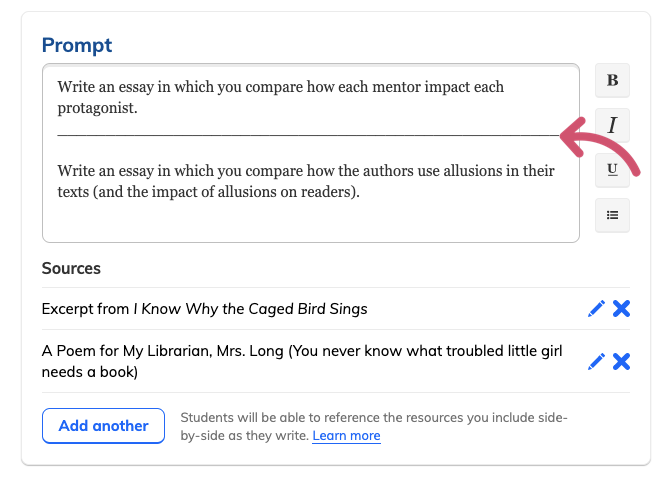Click the Sources section heading
Image resolution: width=670 pixels, height=485 pixels.
(71, 268)
